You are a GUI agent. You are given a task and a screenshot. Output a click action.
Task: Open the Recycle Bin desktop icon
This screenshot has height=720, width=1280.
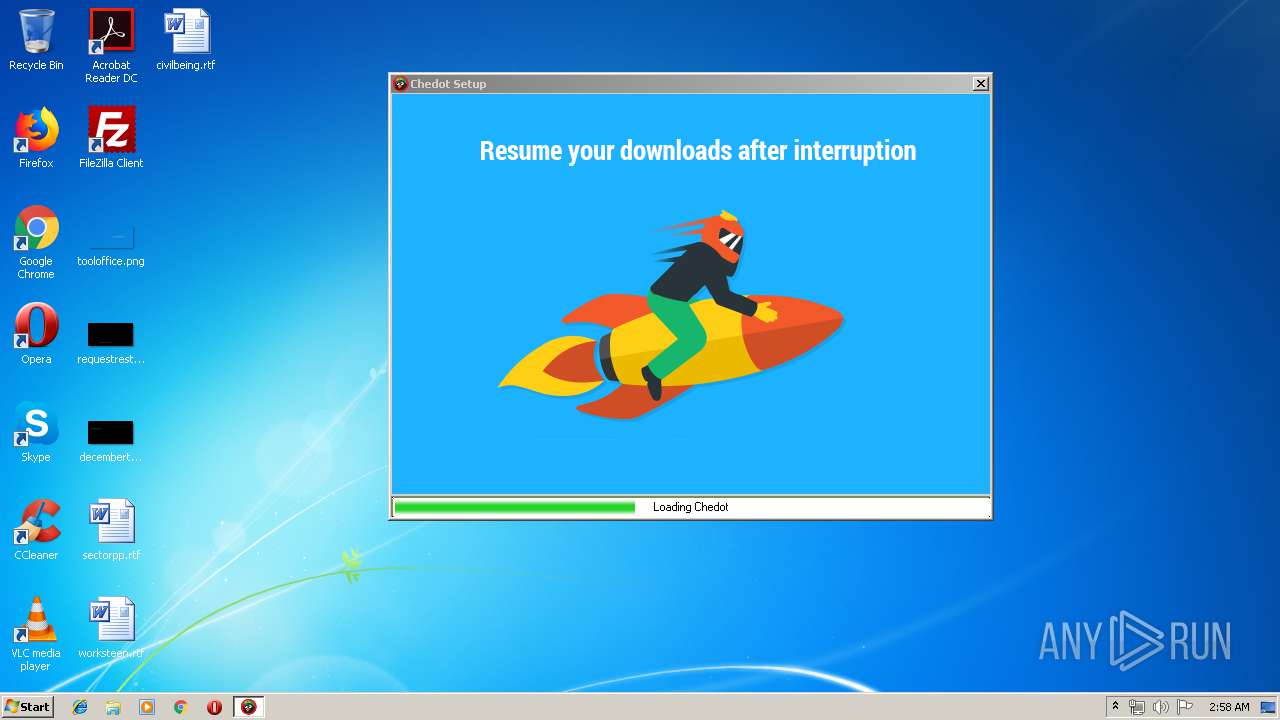tap(36, 40)
